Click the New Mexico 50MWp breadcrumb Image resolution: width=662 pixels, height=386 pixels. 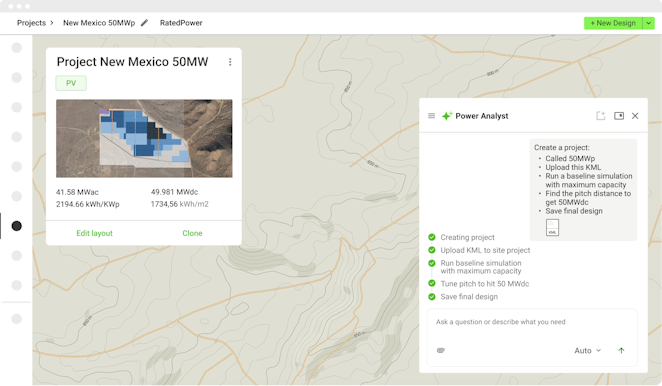click(99, 23)
